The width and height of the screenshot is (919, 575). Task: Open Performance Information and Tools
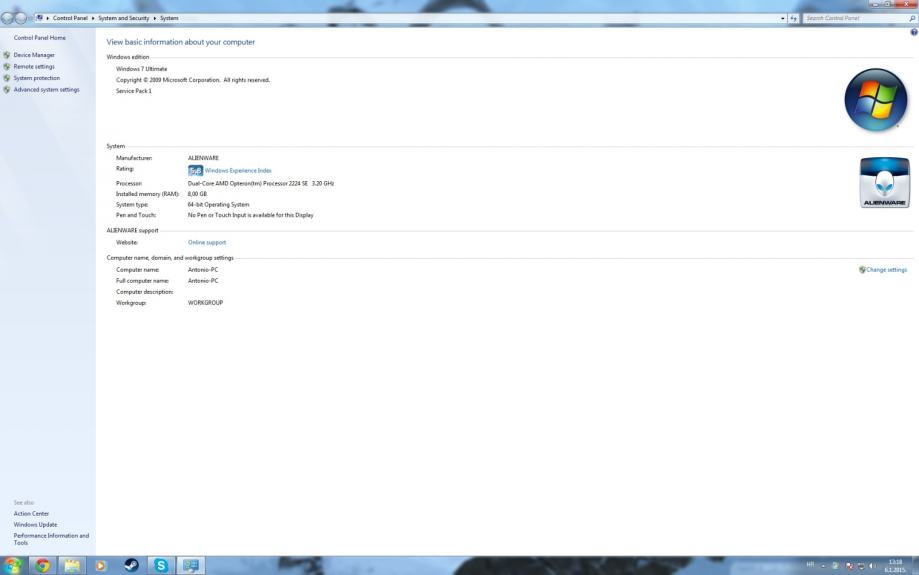(x=51, y=539)
